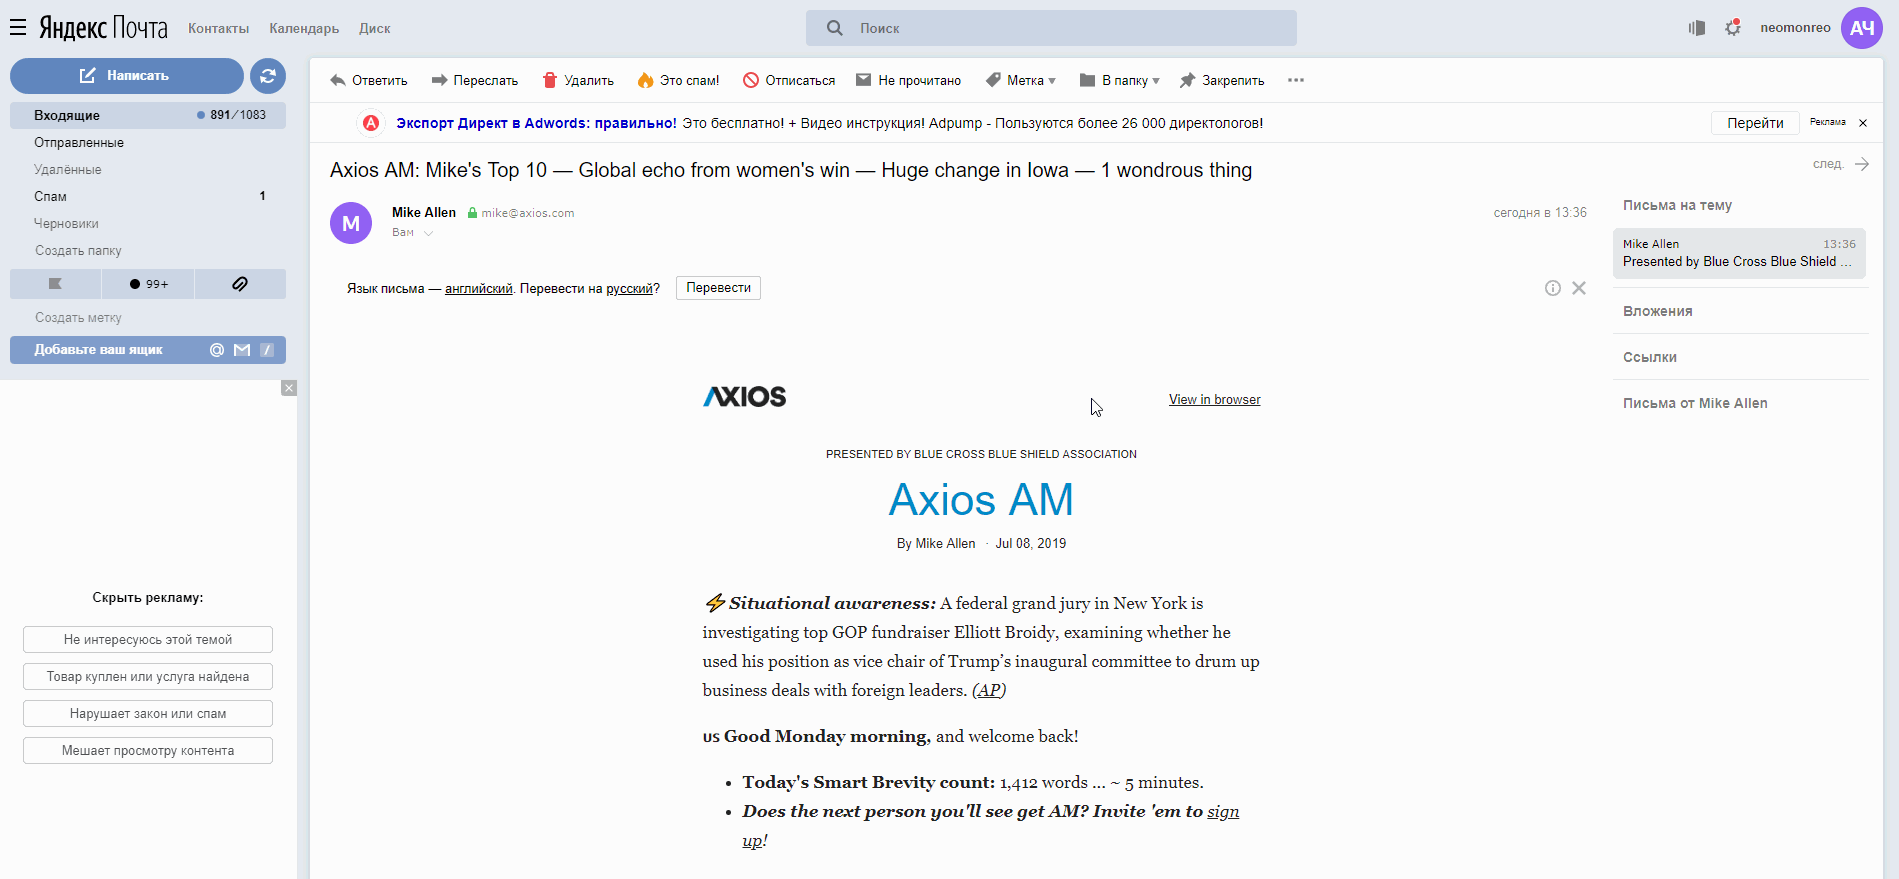
Task: Open Черновики folder
Action: [x=66, y=223]
